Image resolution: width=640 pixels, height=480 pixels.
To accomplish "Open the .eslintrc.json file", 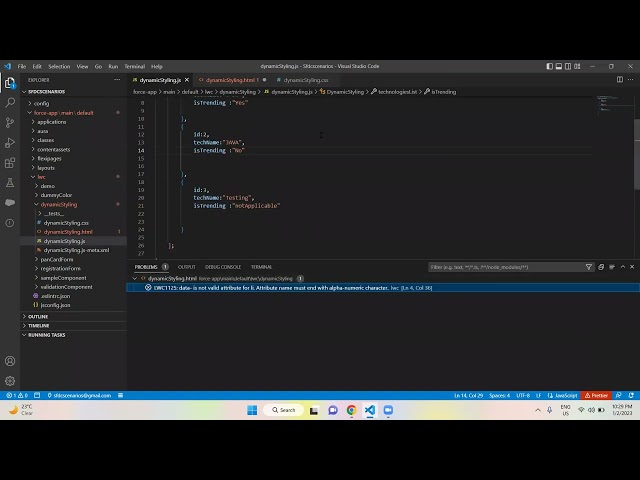I will pos(55,296).
